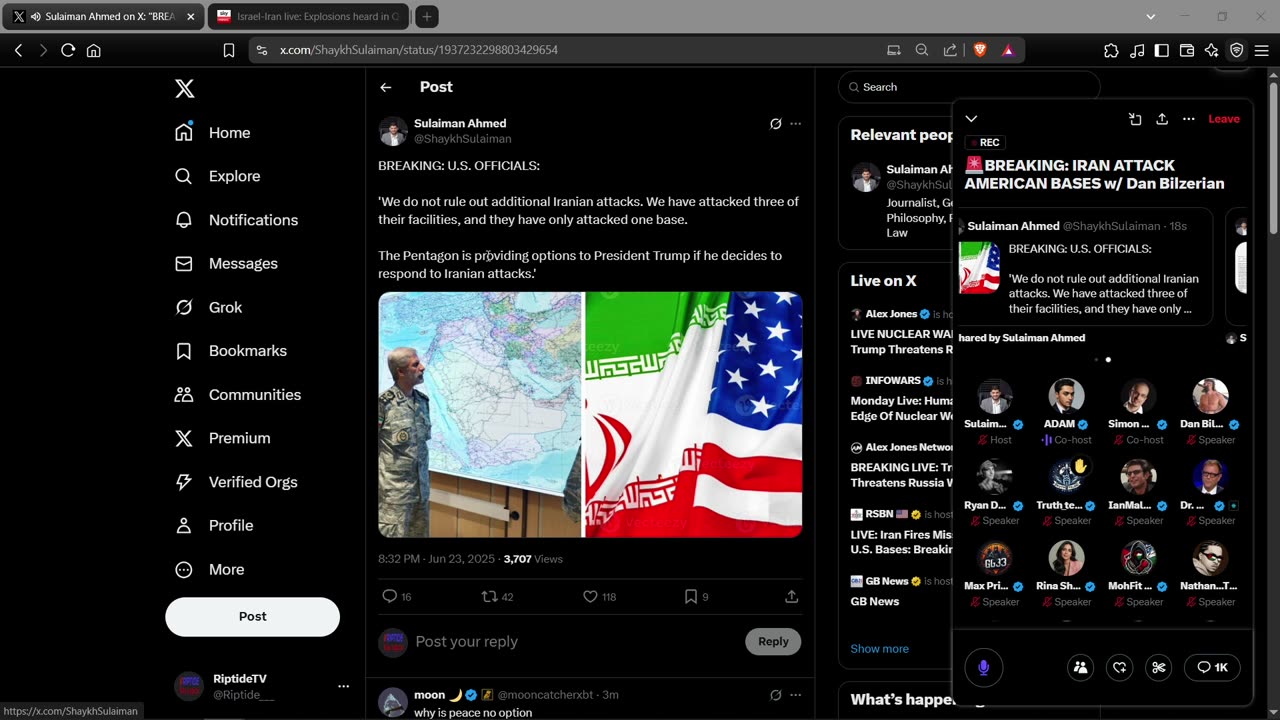Screen dimensions: 1280x720
Task: Open the Grok icon on moon's reply
Action: click(x=775, y=695)
